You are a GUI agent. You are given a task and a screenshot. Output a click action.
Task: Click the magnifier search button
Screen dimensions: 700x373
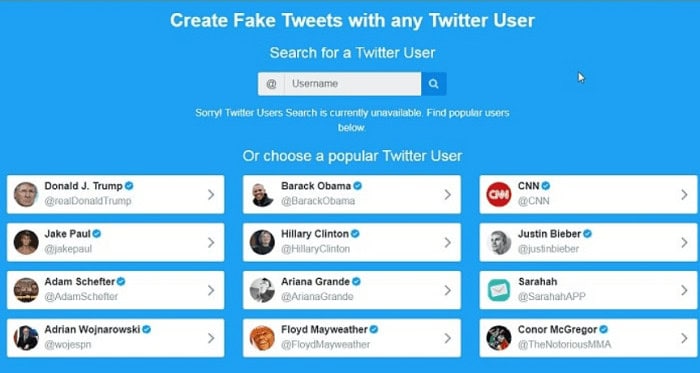click(x=433, y=84)
